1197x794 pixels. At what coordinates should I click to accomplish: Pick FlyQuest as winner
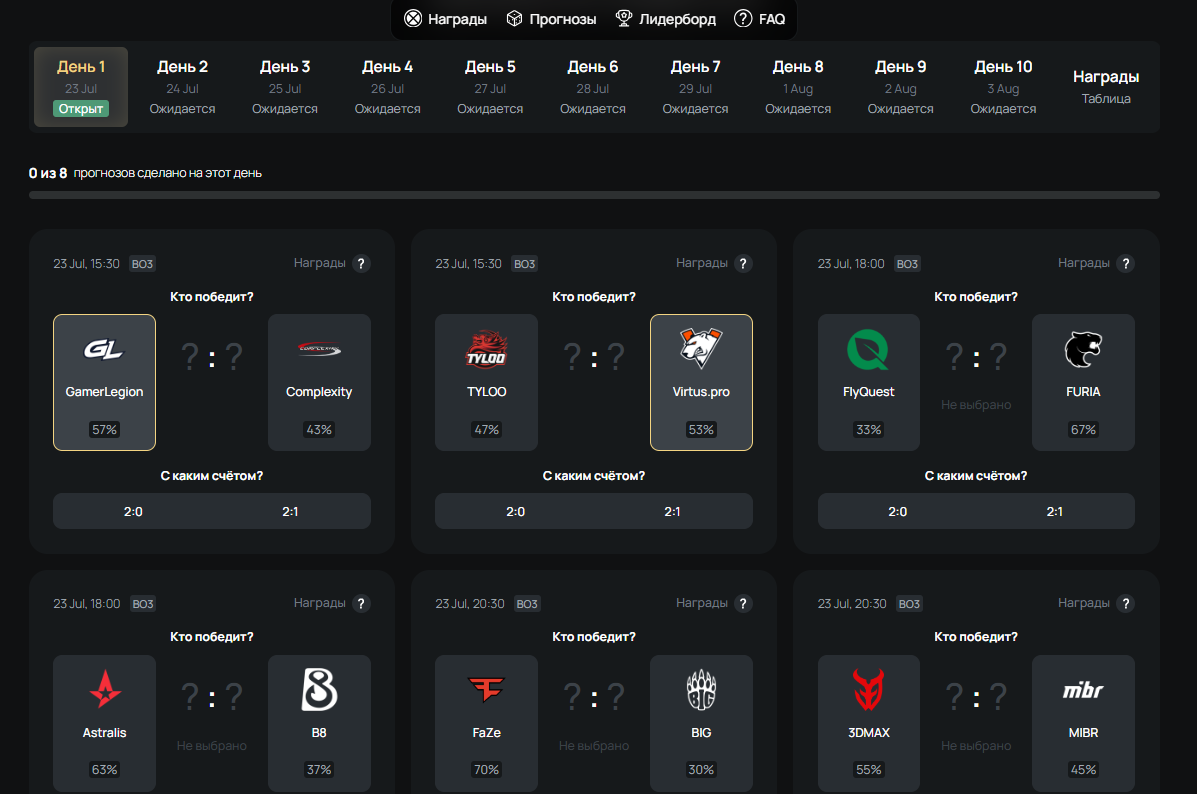point(869,382)
